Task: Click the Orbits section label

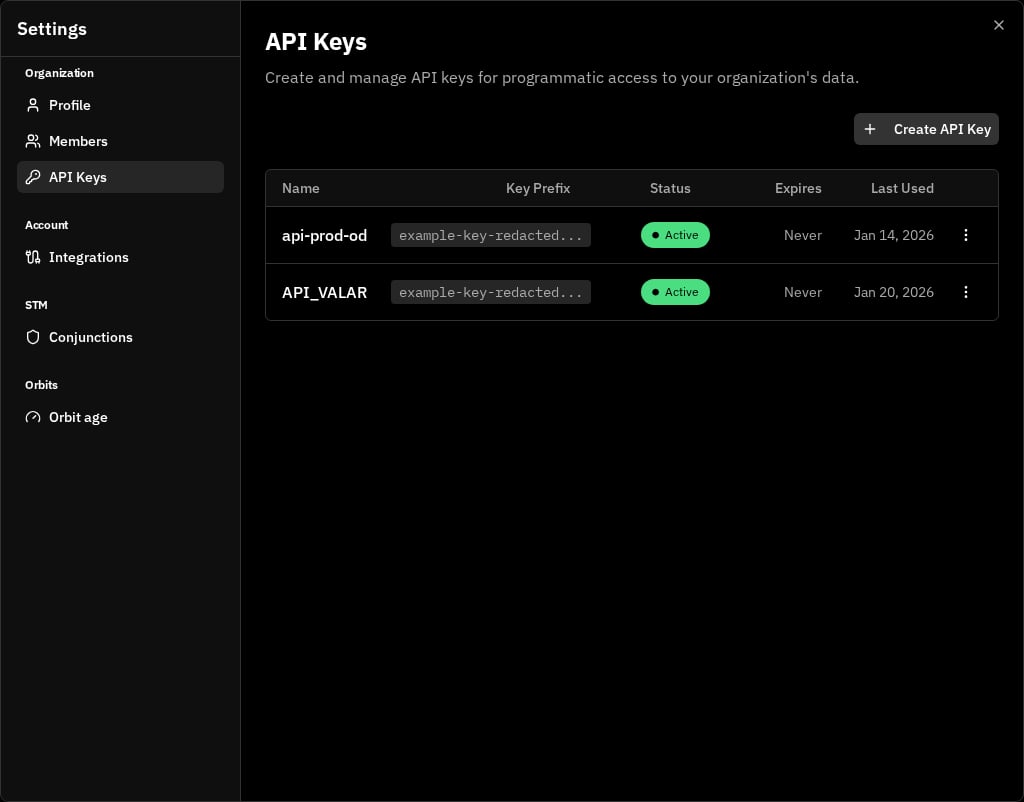Action: (x=41, y=385)
